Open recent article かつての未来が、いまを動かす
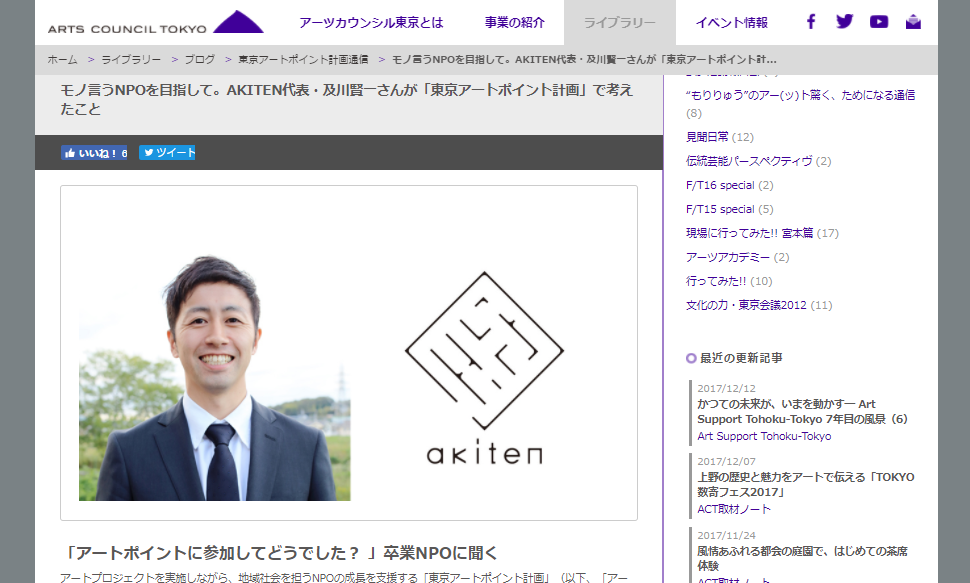970x583 pixels. pos(802,412)
